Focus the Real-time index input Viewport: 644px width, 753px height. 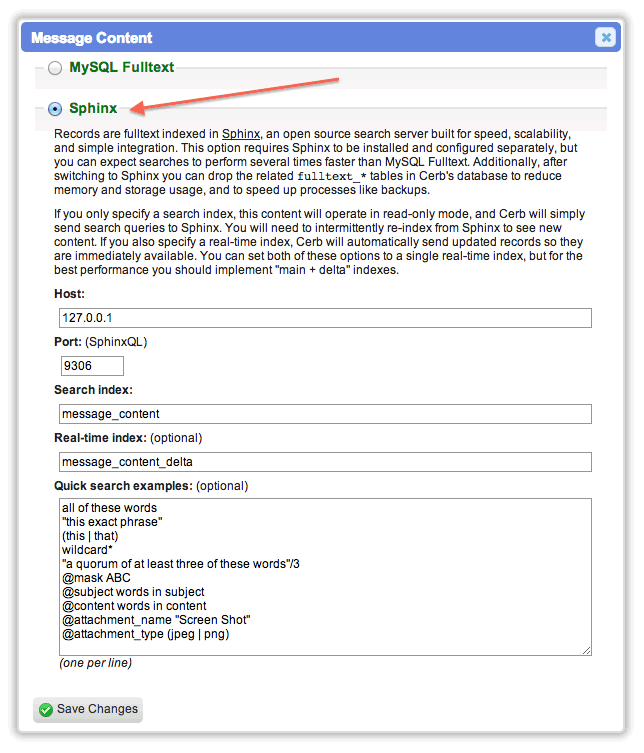(x=325, y=462)
